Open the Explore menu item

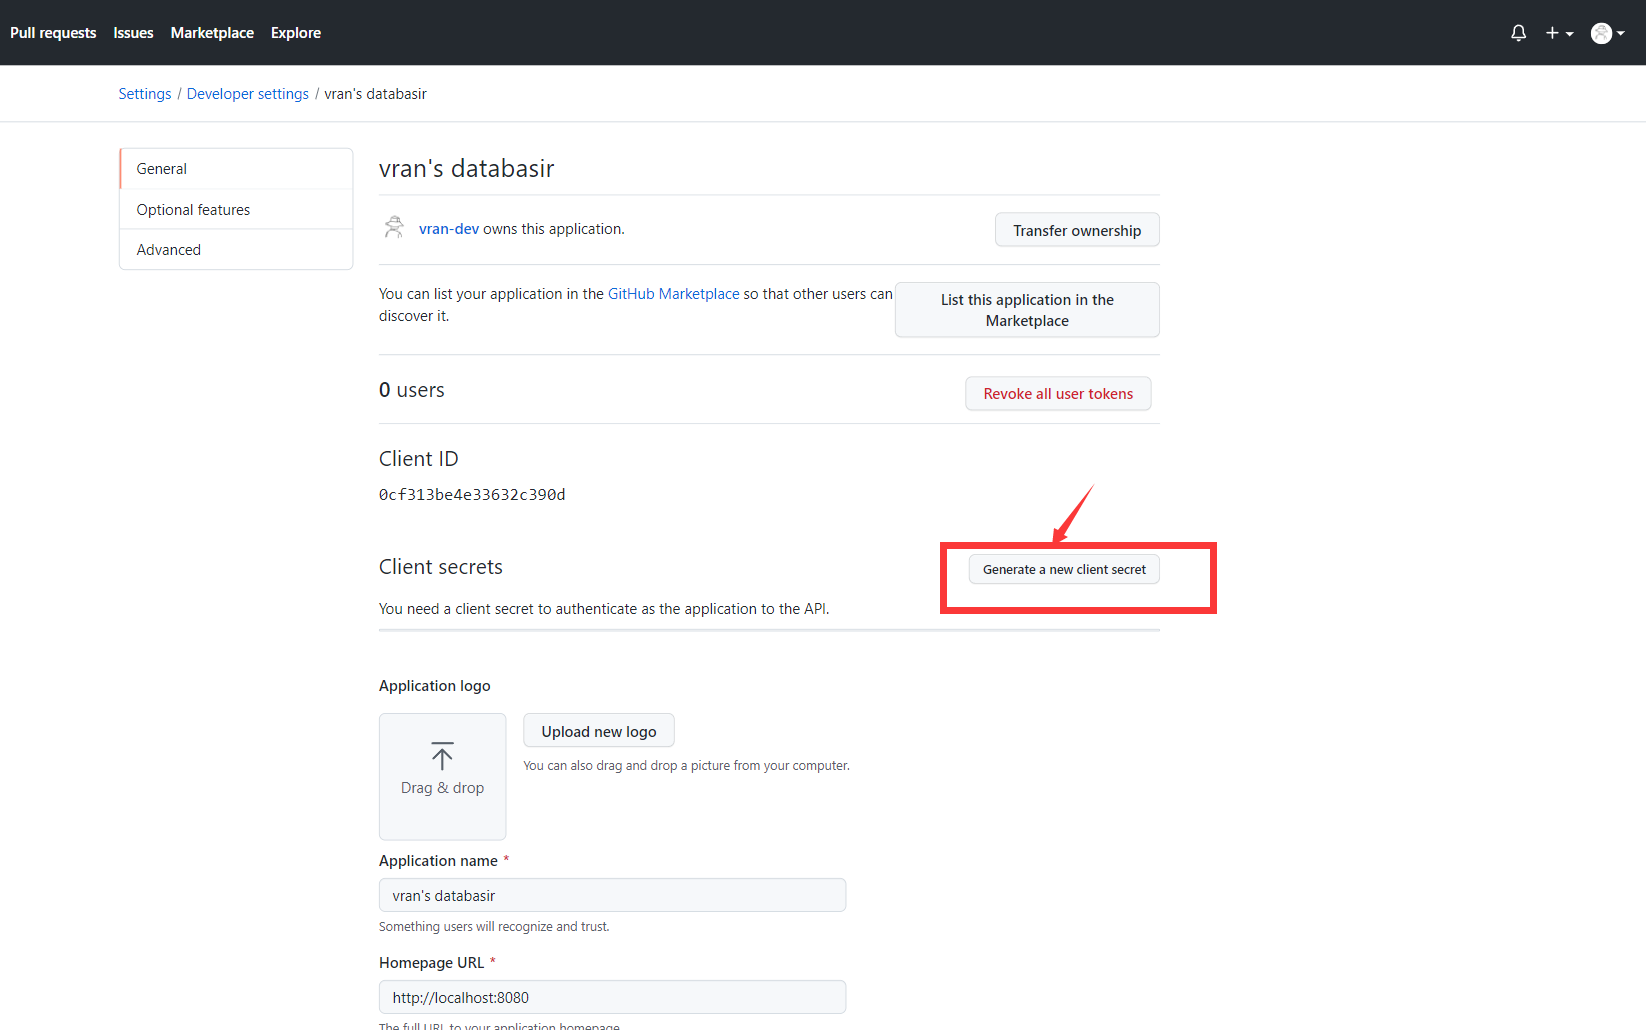pos(295,32)
